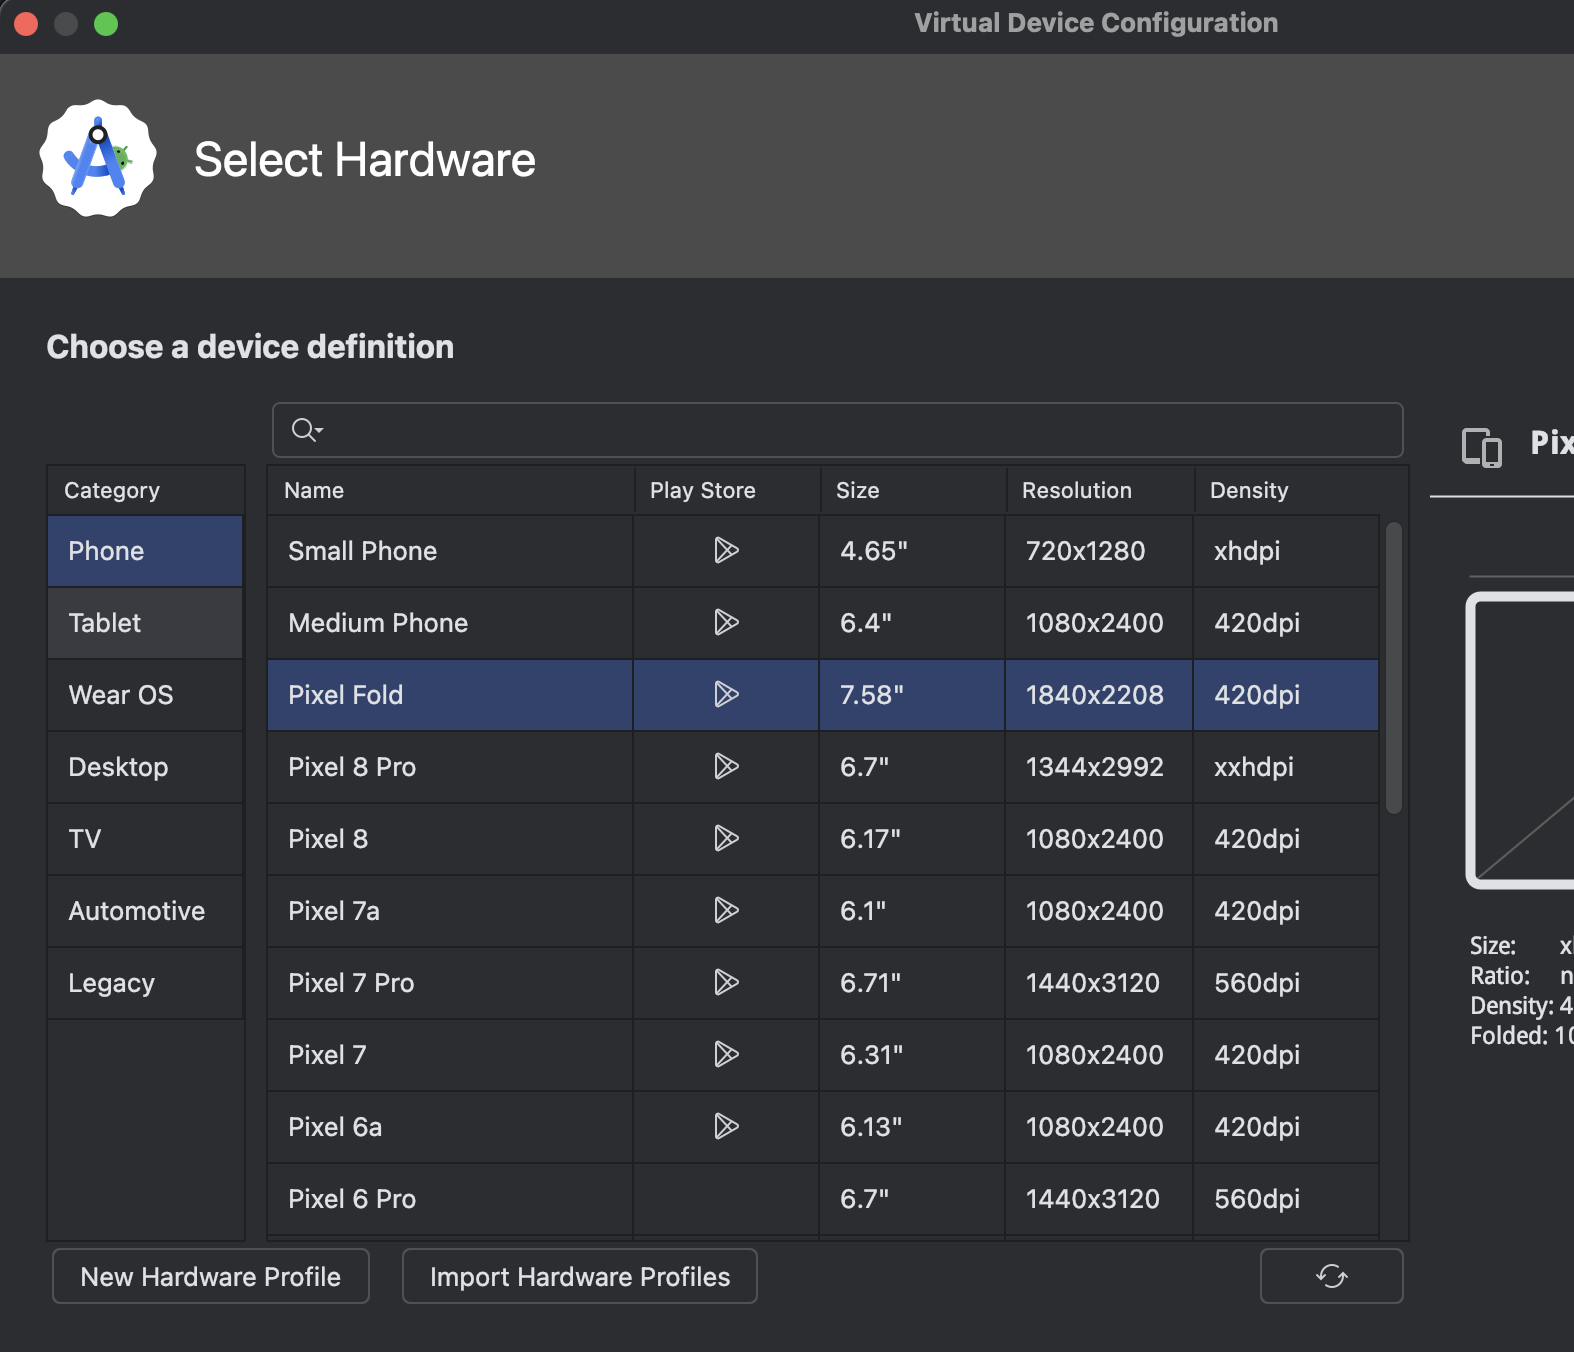Image resolution: width=1574 pixels, height=1352 pixels.
Task: Select the Phone category
Action: pos(145,551)
